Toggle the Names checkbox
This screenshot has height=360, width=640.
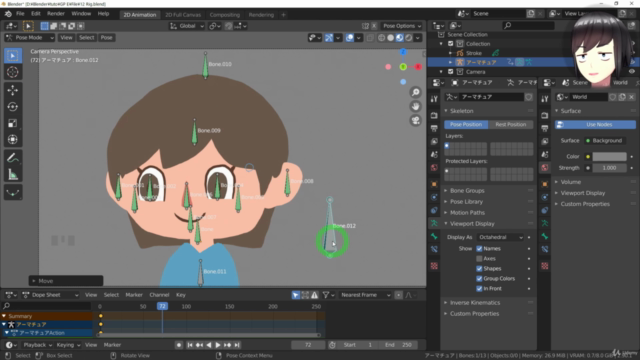point(479,249)
